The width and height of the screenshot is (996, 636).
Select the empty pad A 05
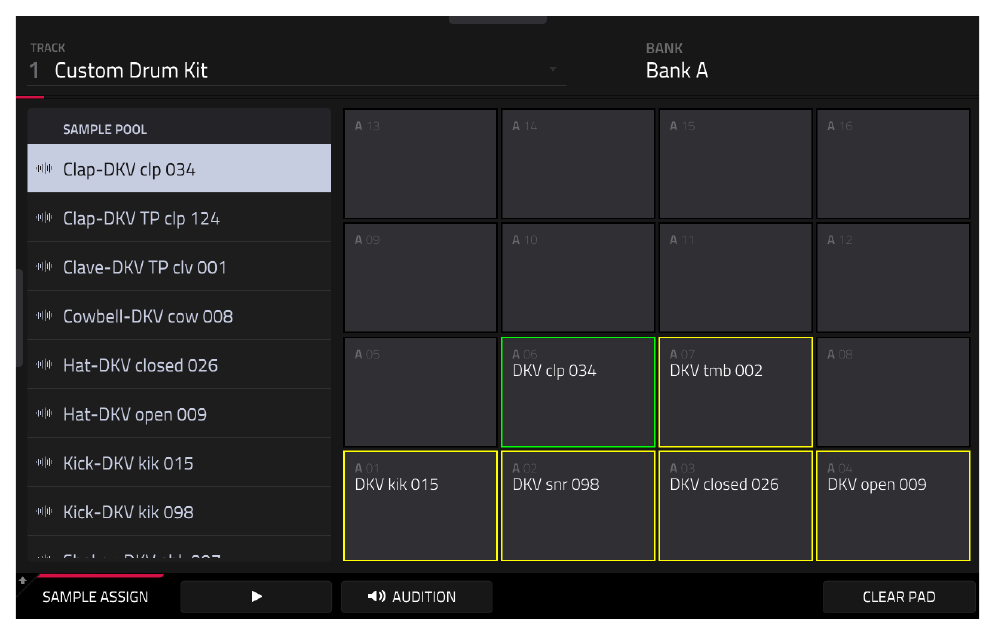(x=421, y=392)
